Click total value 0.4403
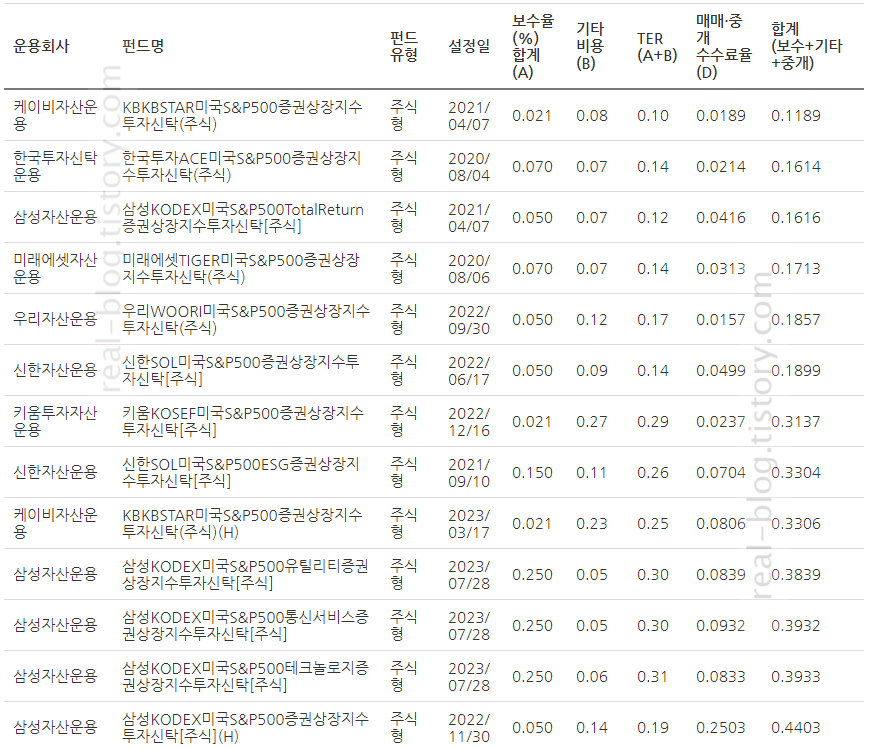The image size is (871, 749). (x=795, y=728)
